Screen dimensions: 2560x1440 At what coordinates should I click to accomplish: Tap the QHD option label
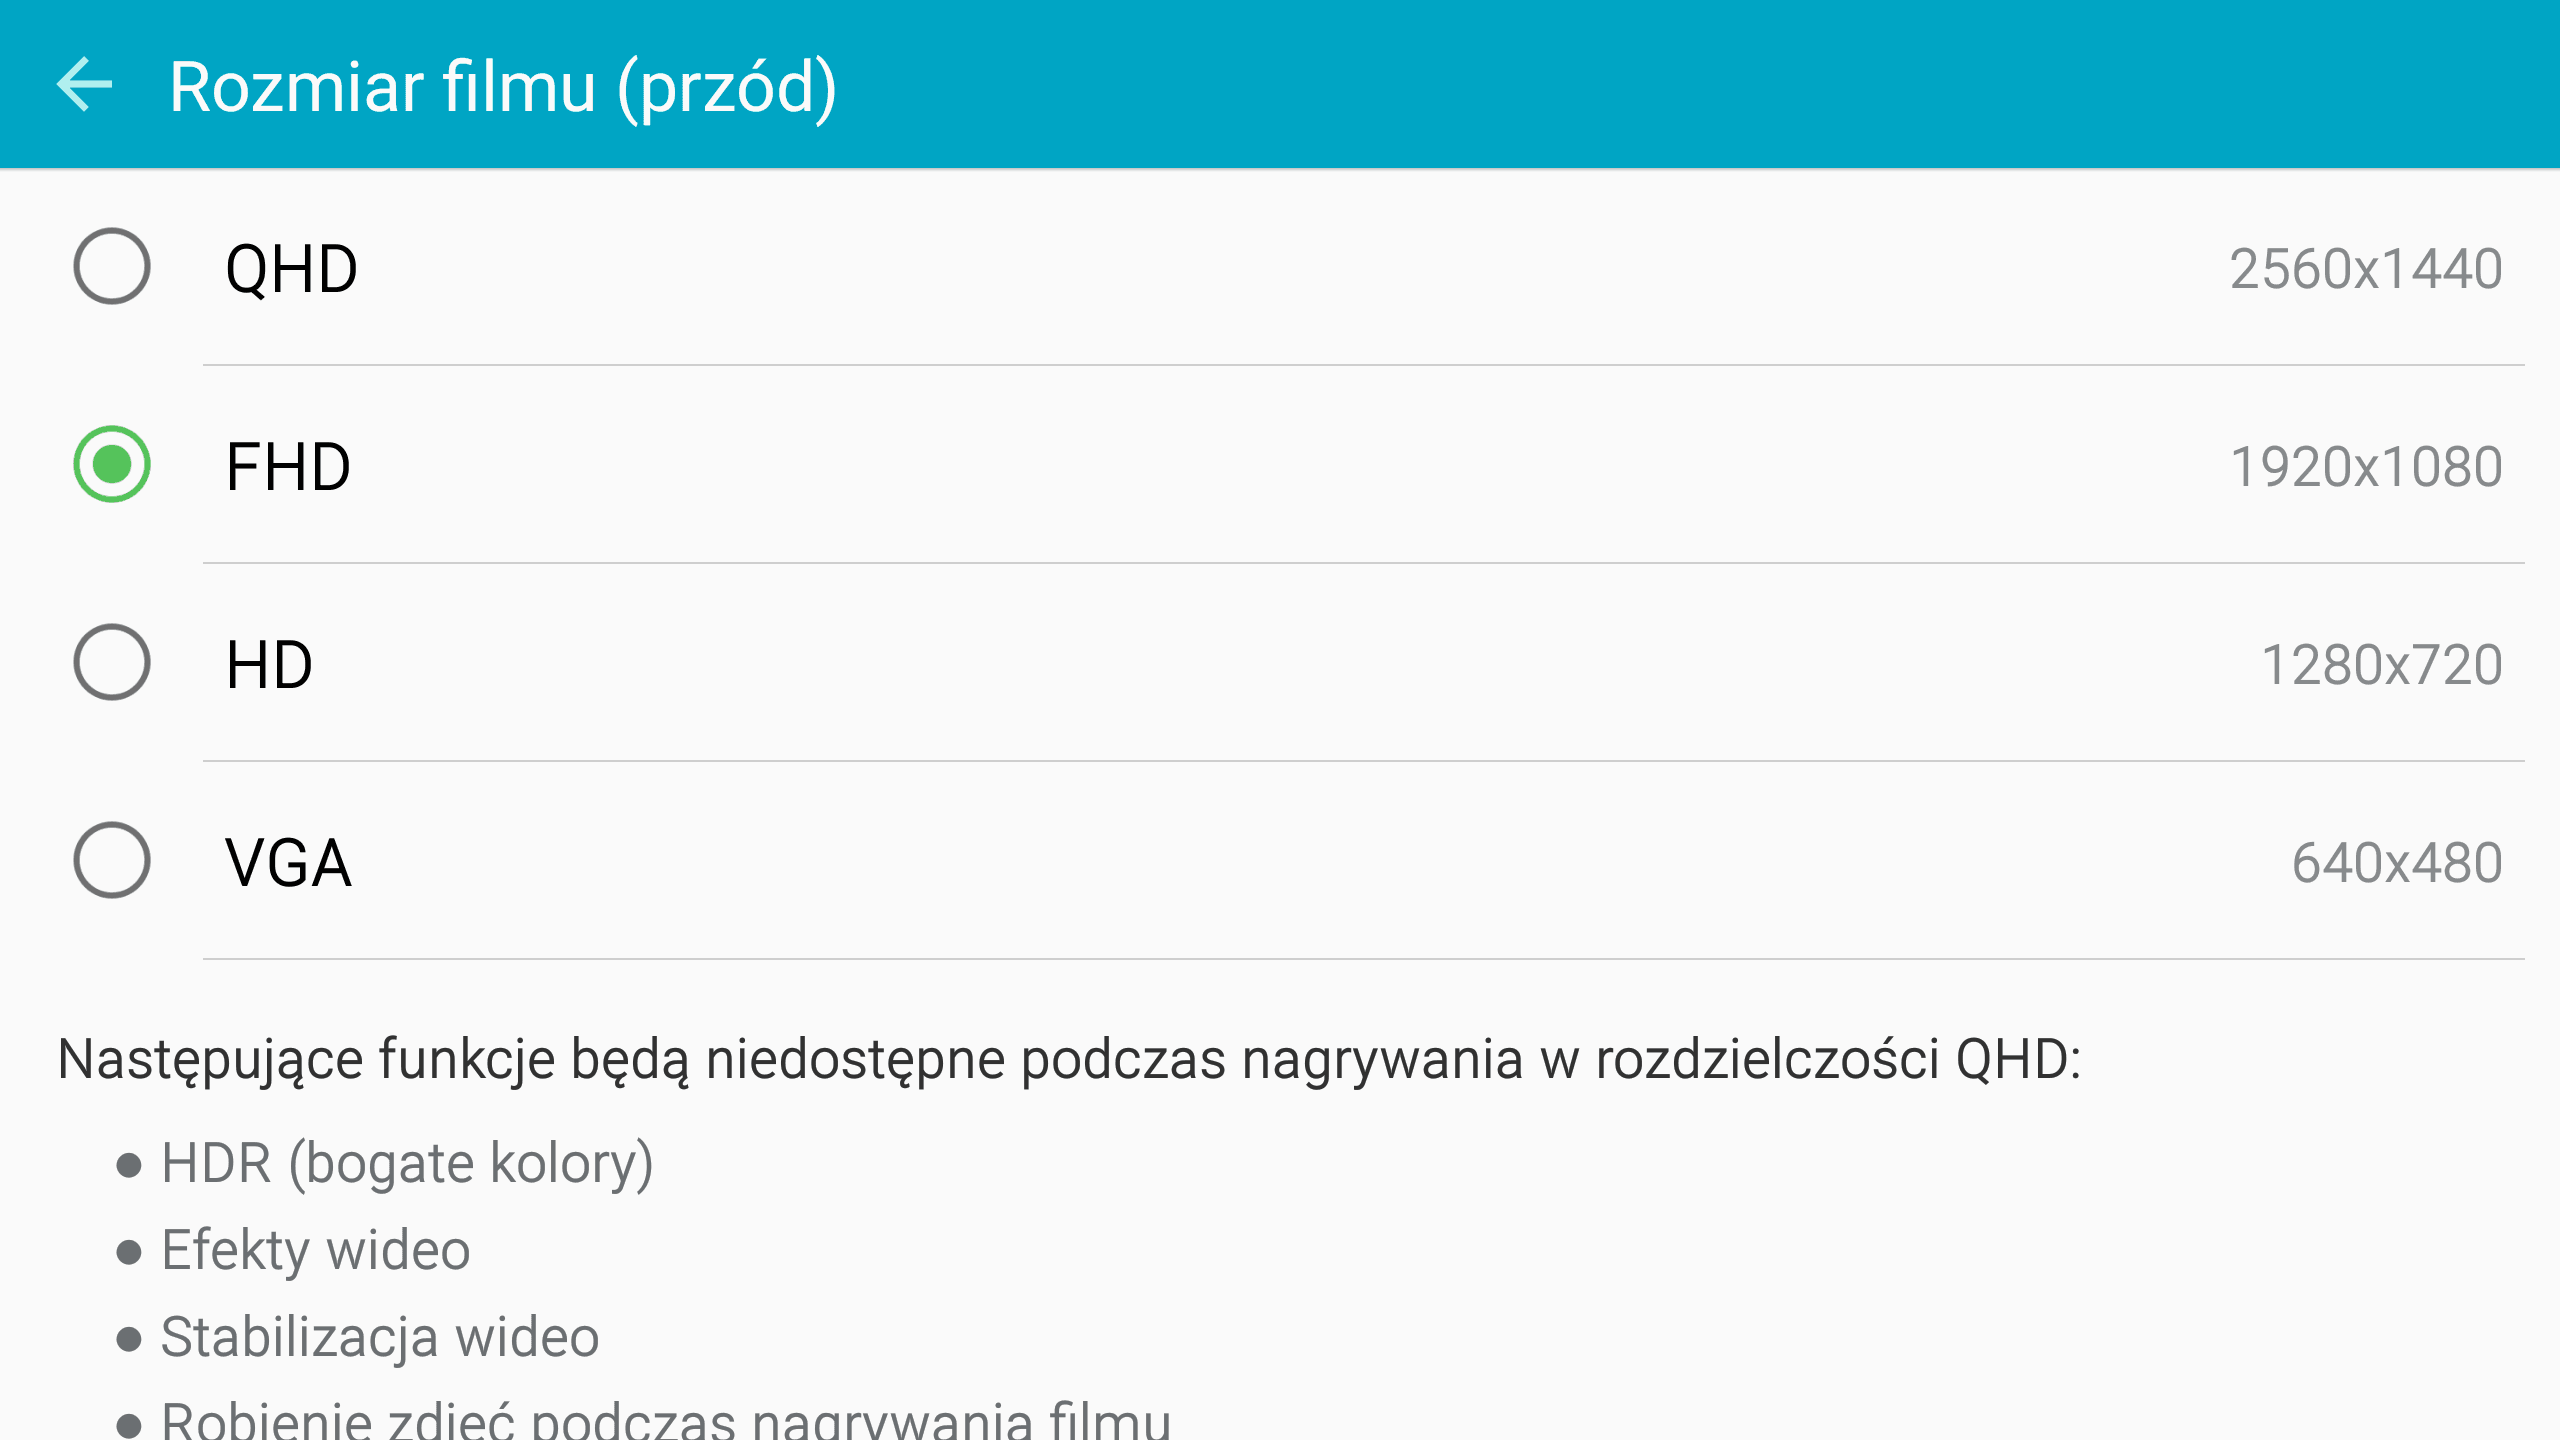click(x=291, y=269)
